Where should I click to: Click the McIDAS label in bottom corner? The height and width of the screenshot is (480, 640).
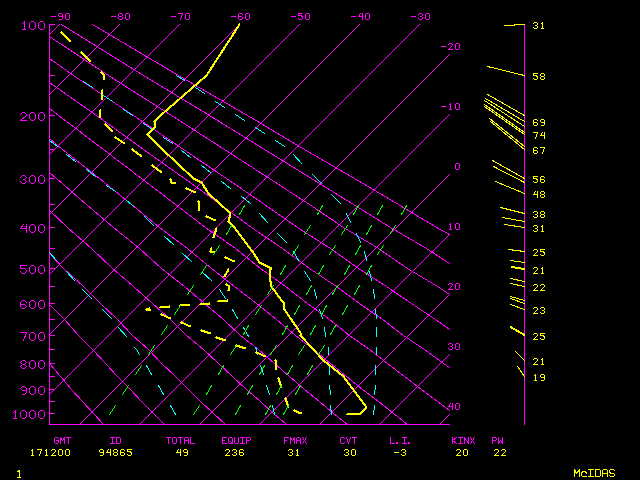pyautogui.click(x=593, y=472)
